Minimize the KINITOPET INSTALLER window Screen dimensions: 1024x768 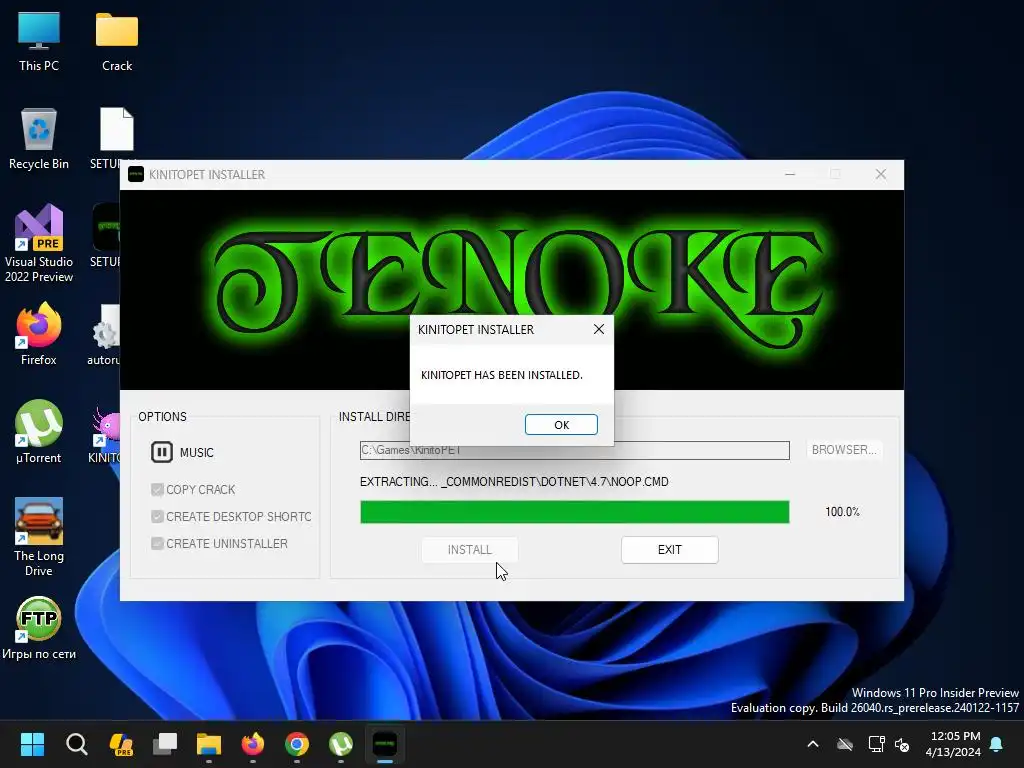point(790,174)
